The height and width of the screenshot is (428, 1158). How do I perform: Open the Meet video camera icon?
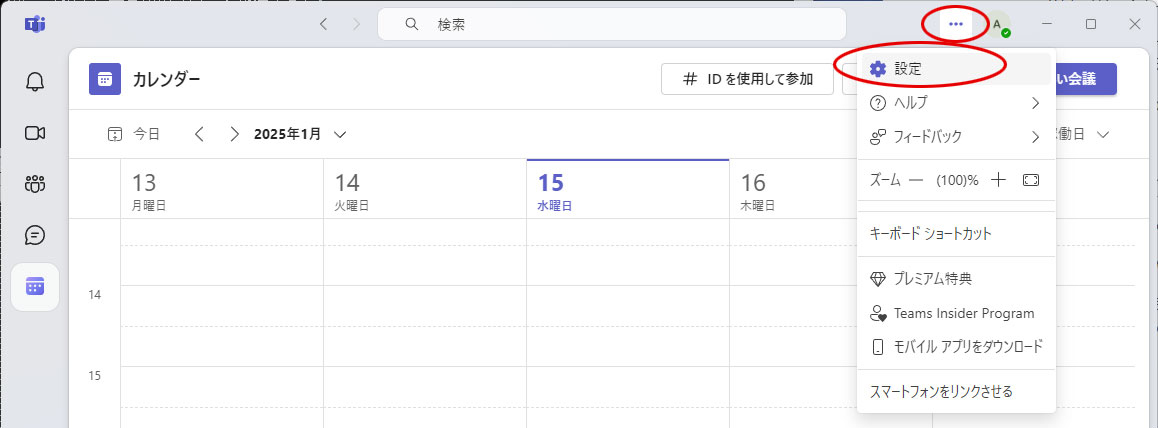35,133
